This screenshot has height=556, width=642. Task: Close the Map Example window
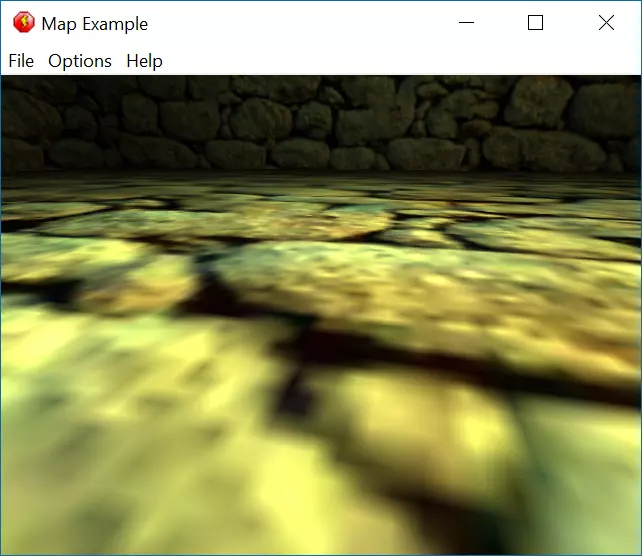[x=606, y=23]
